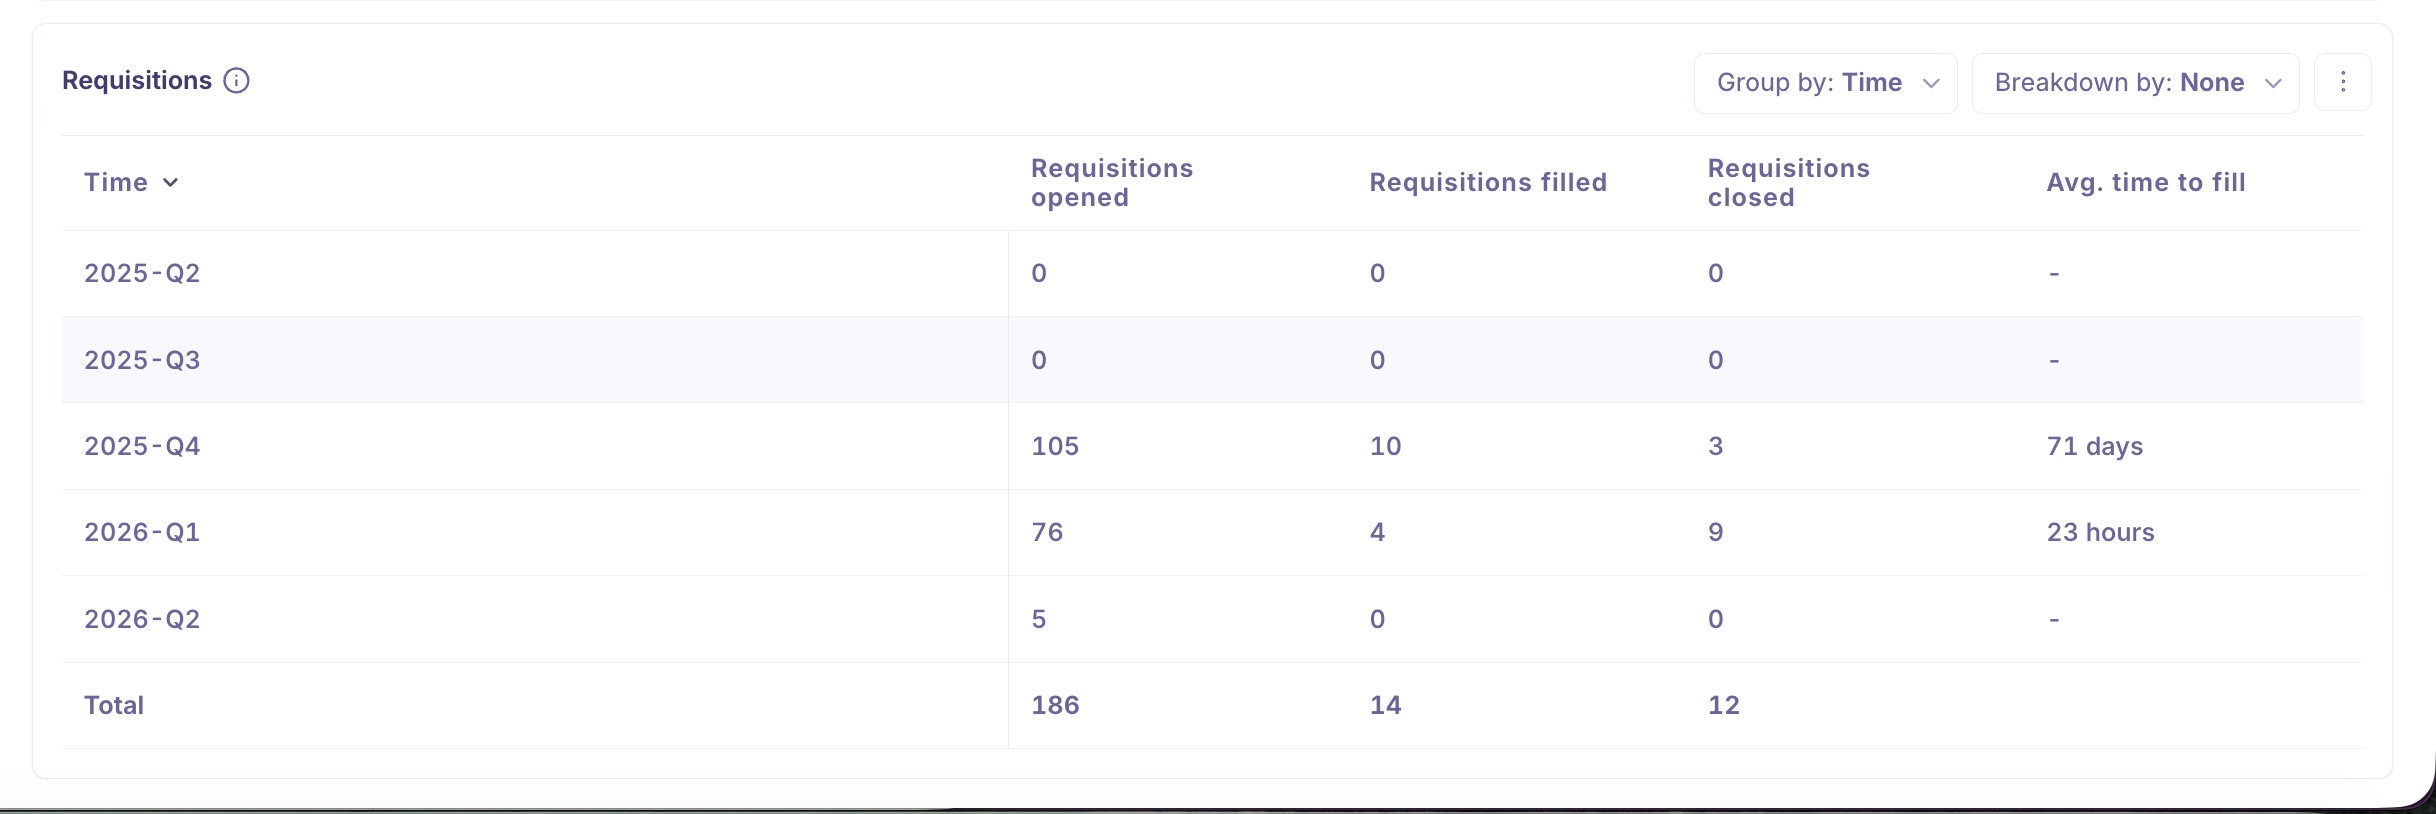Select the 2025-Q2 row

1212,273
